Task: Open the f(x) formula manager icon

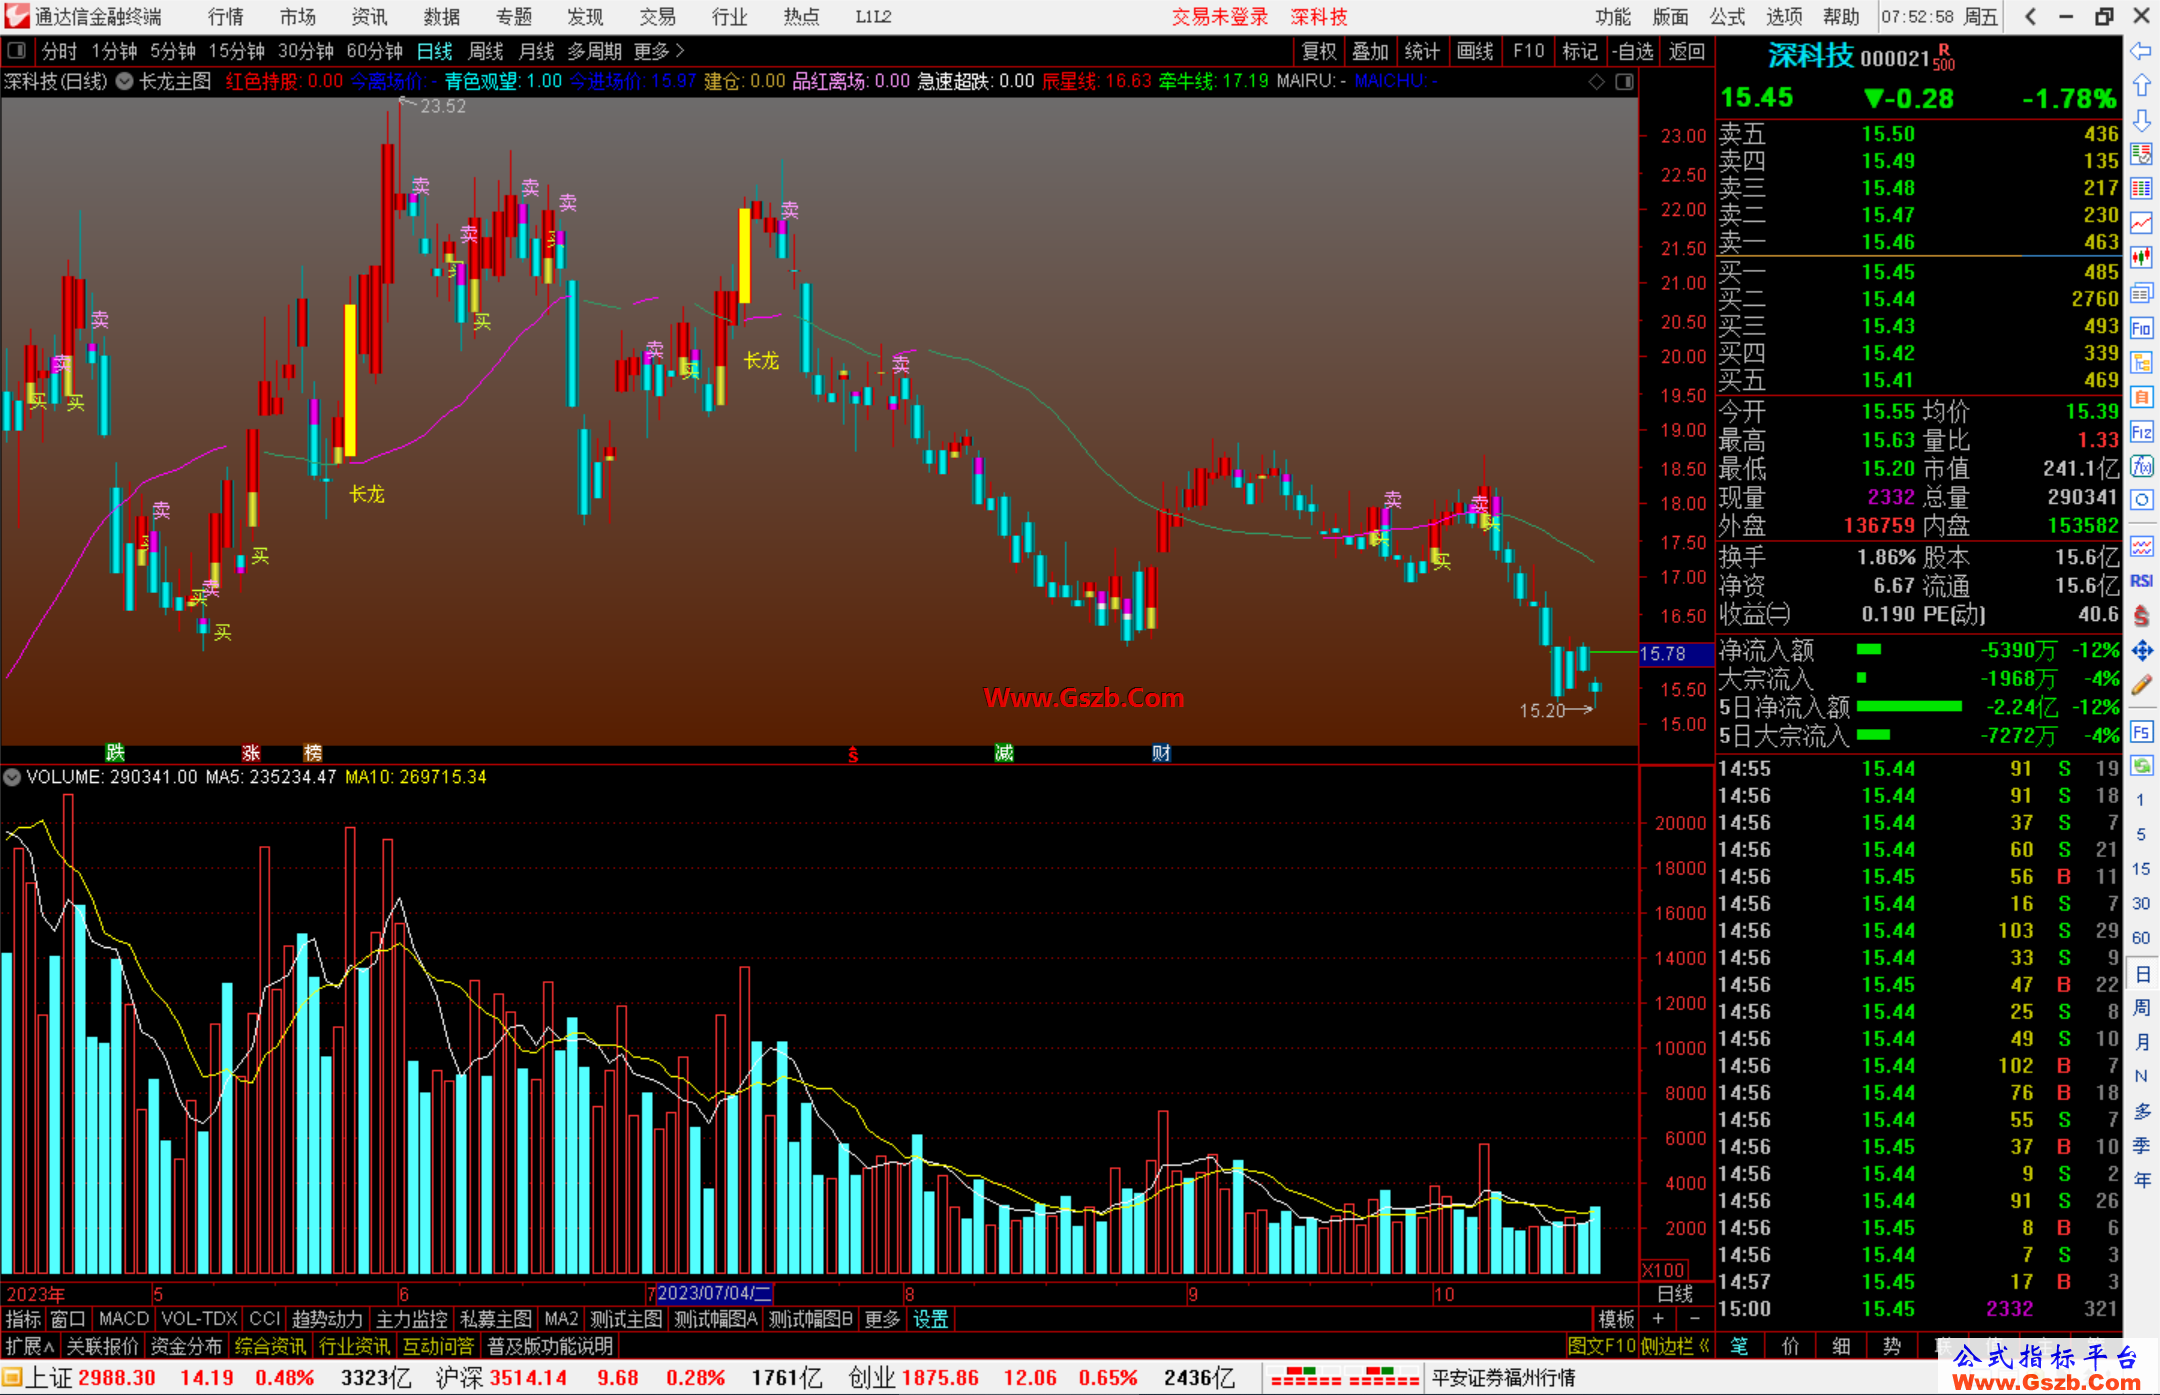Action: tap(2141, 466)
